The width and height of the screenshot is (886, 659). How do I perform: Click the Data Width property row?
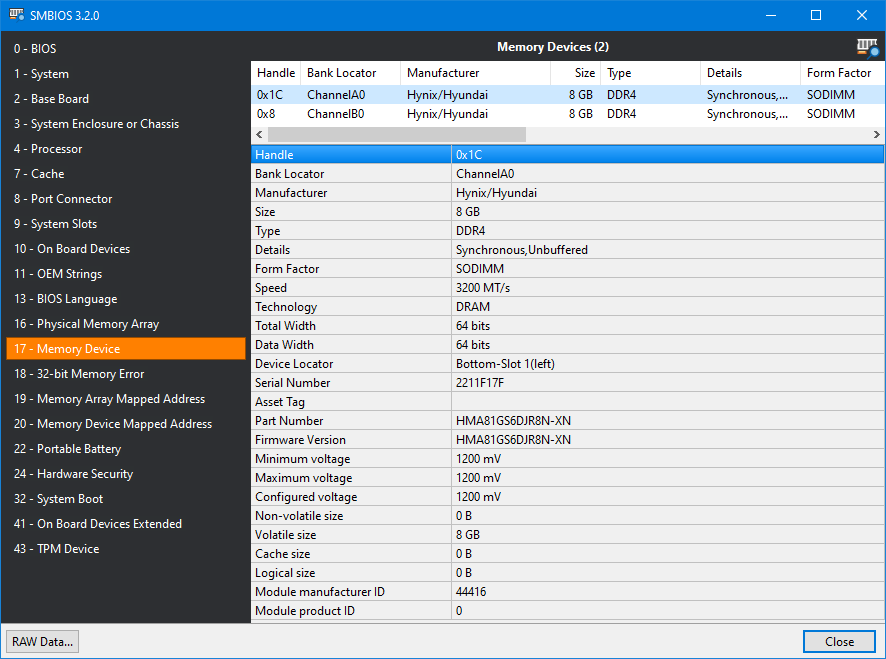567,345
